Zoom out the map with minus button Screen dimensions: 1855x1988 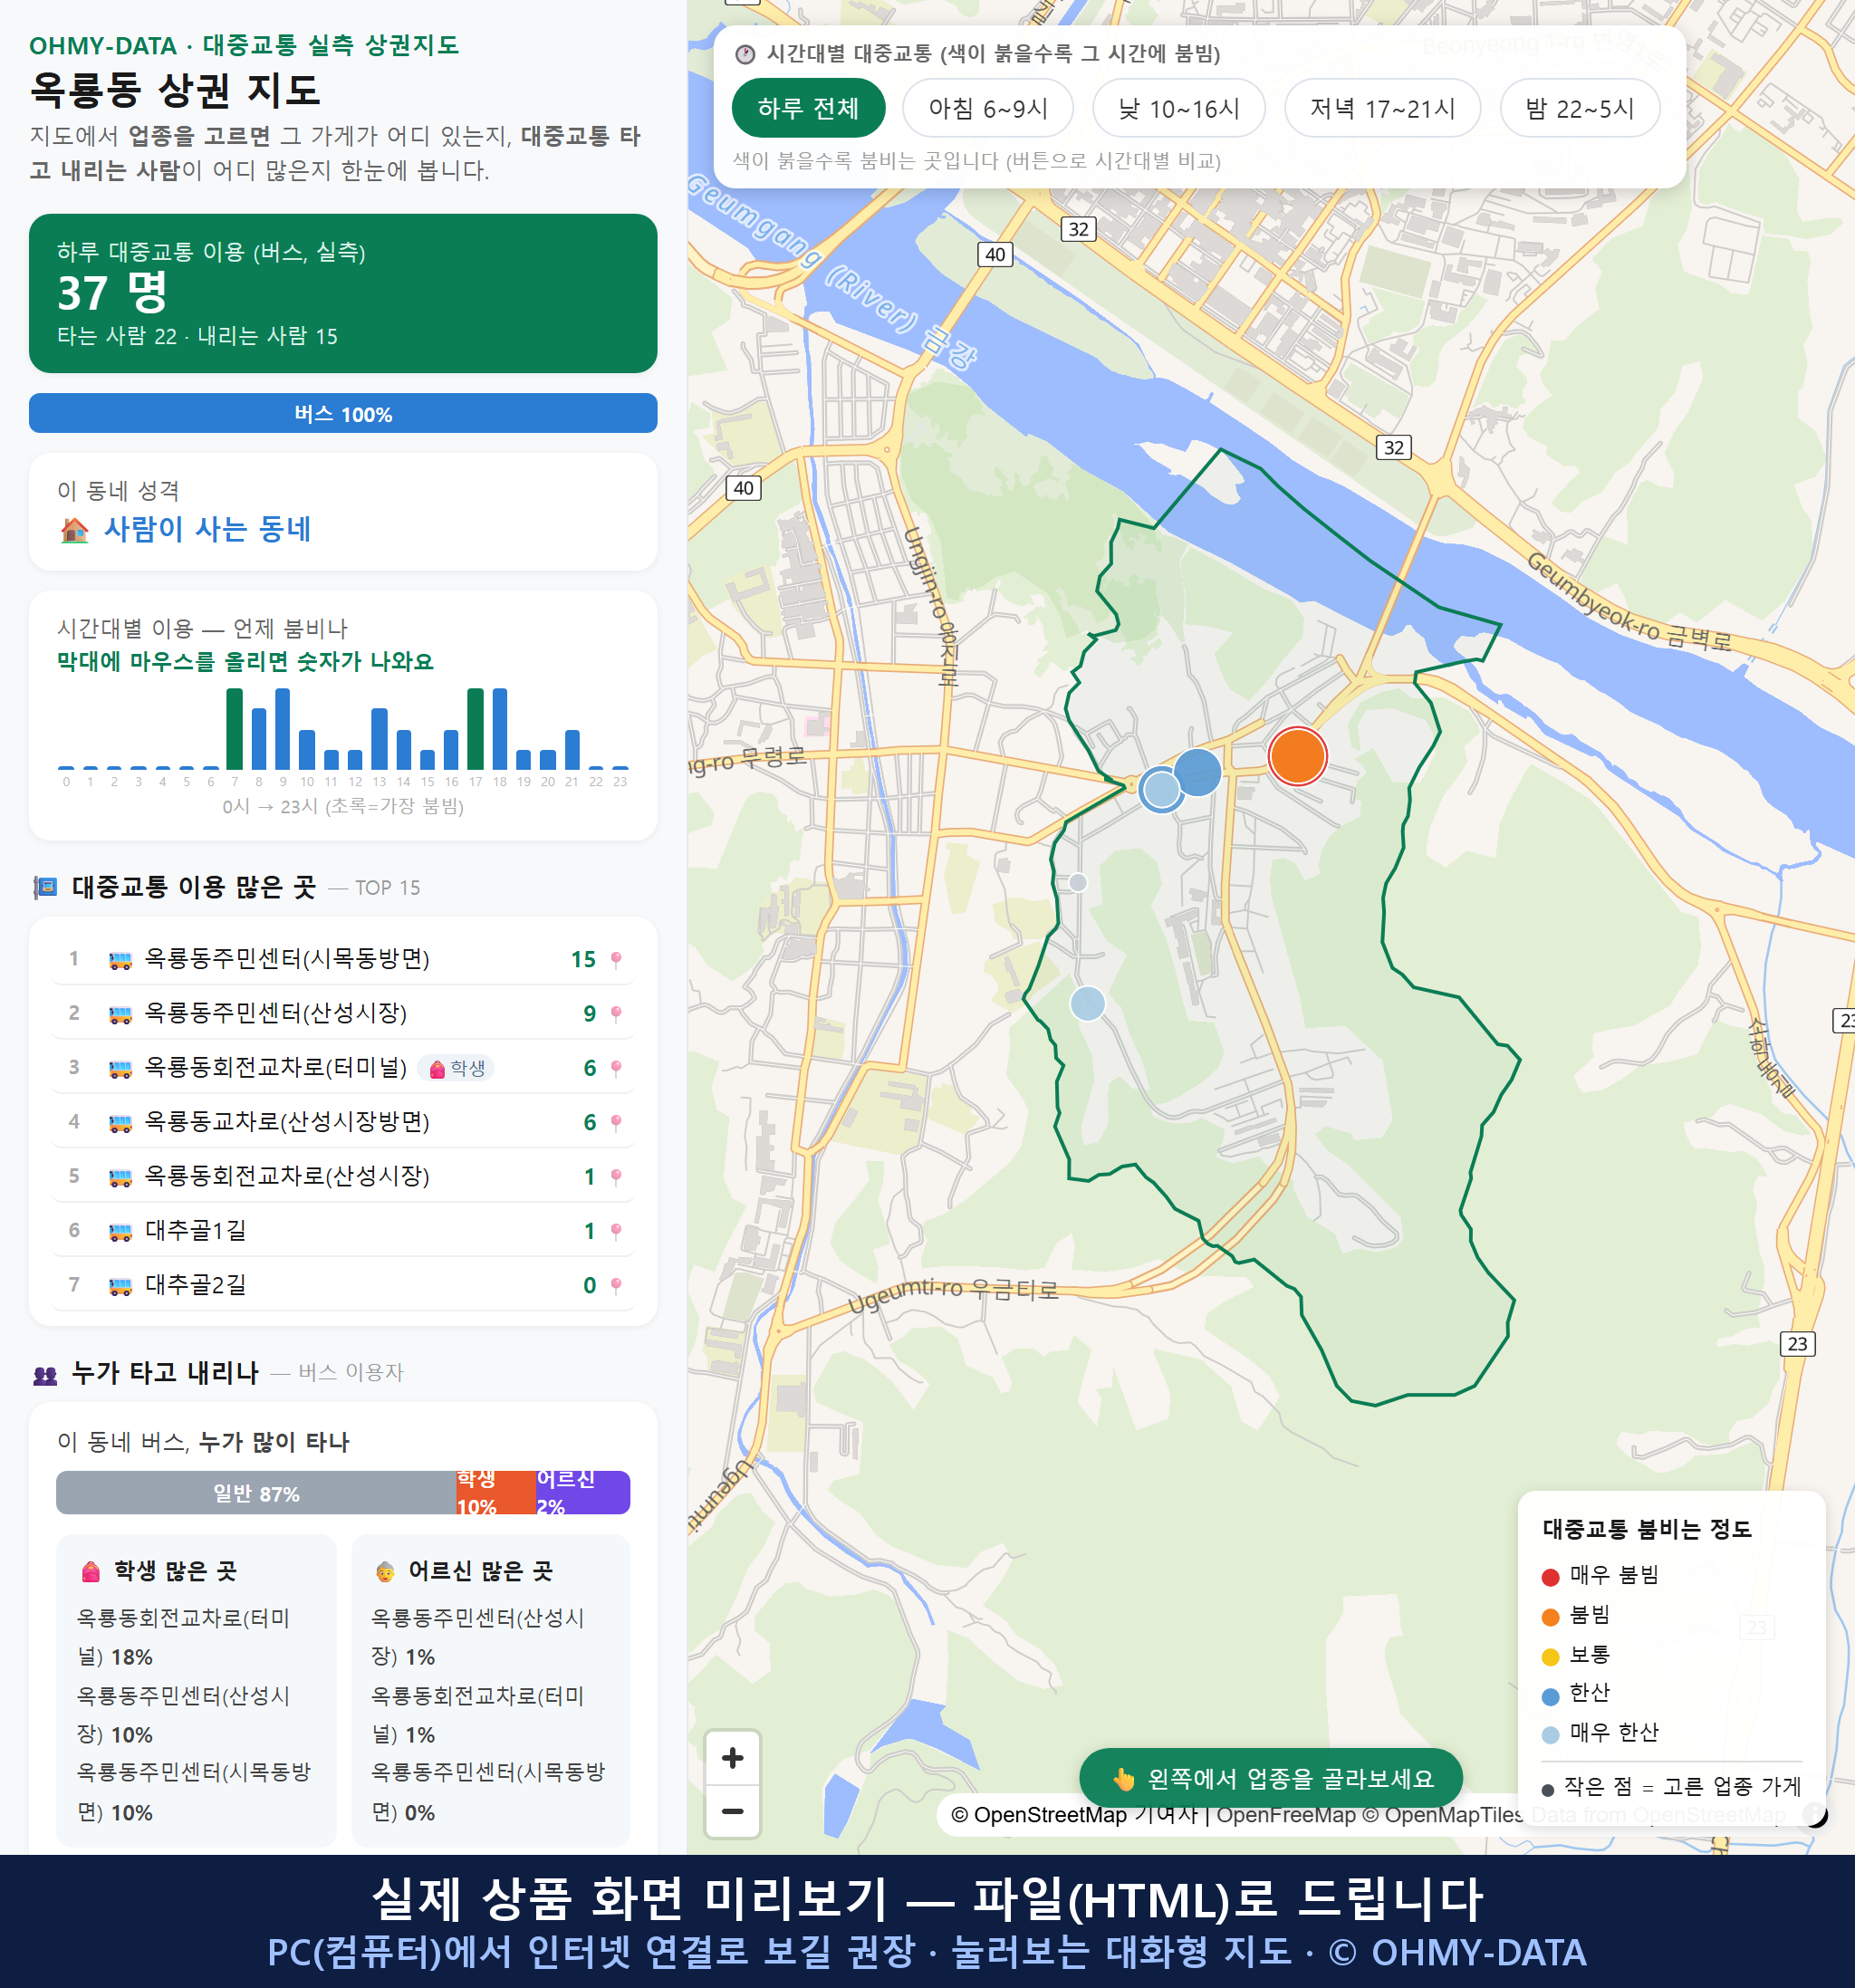tap(732, 1811)
